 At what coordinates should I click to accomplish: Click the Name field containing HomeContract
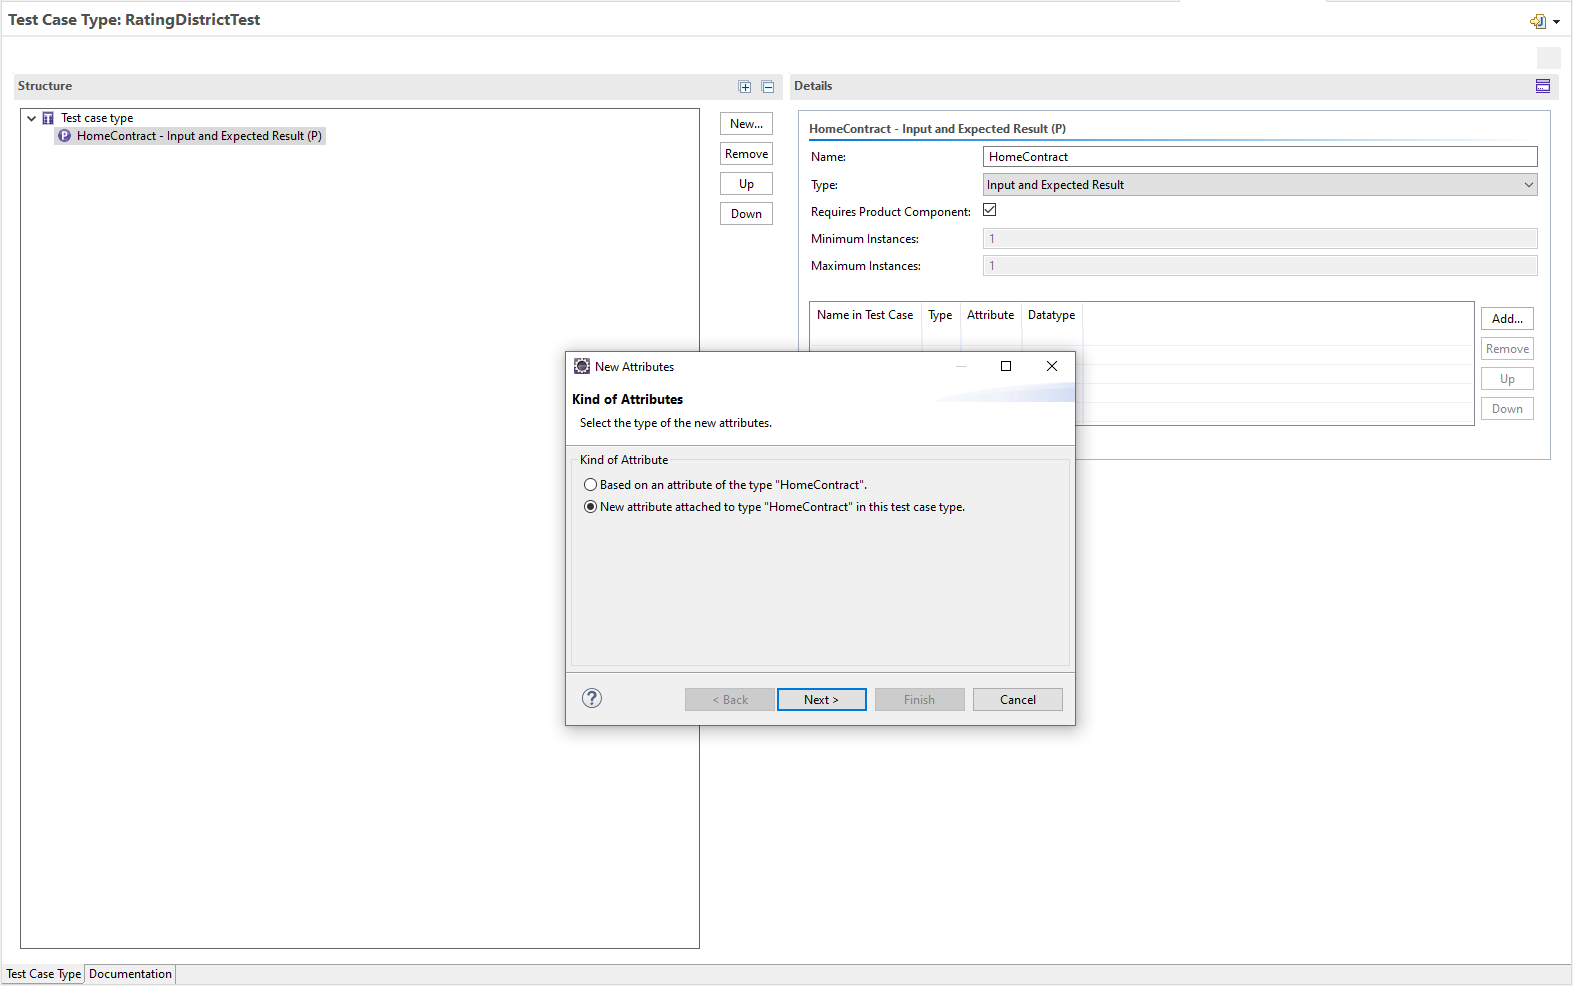coord(1260,157)
